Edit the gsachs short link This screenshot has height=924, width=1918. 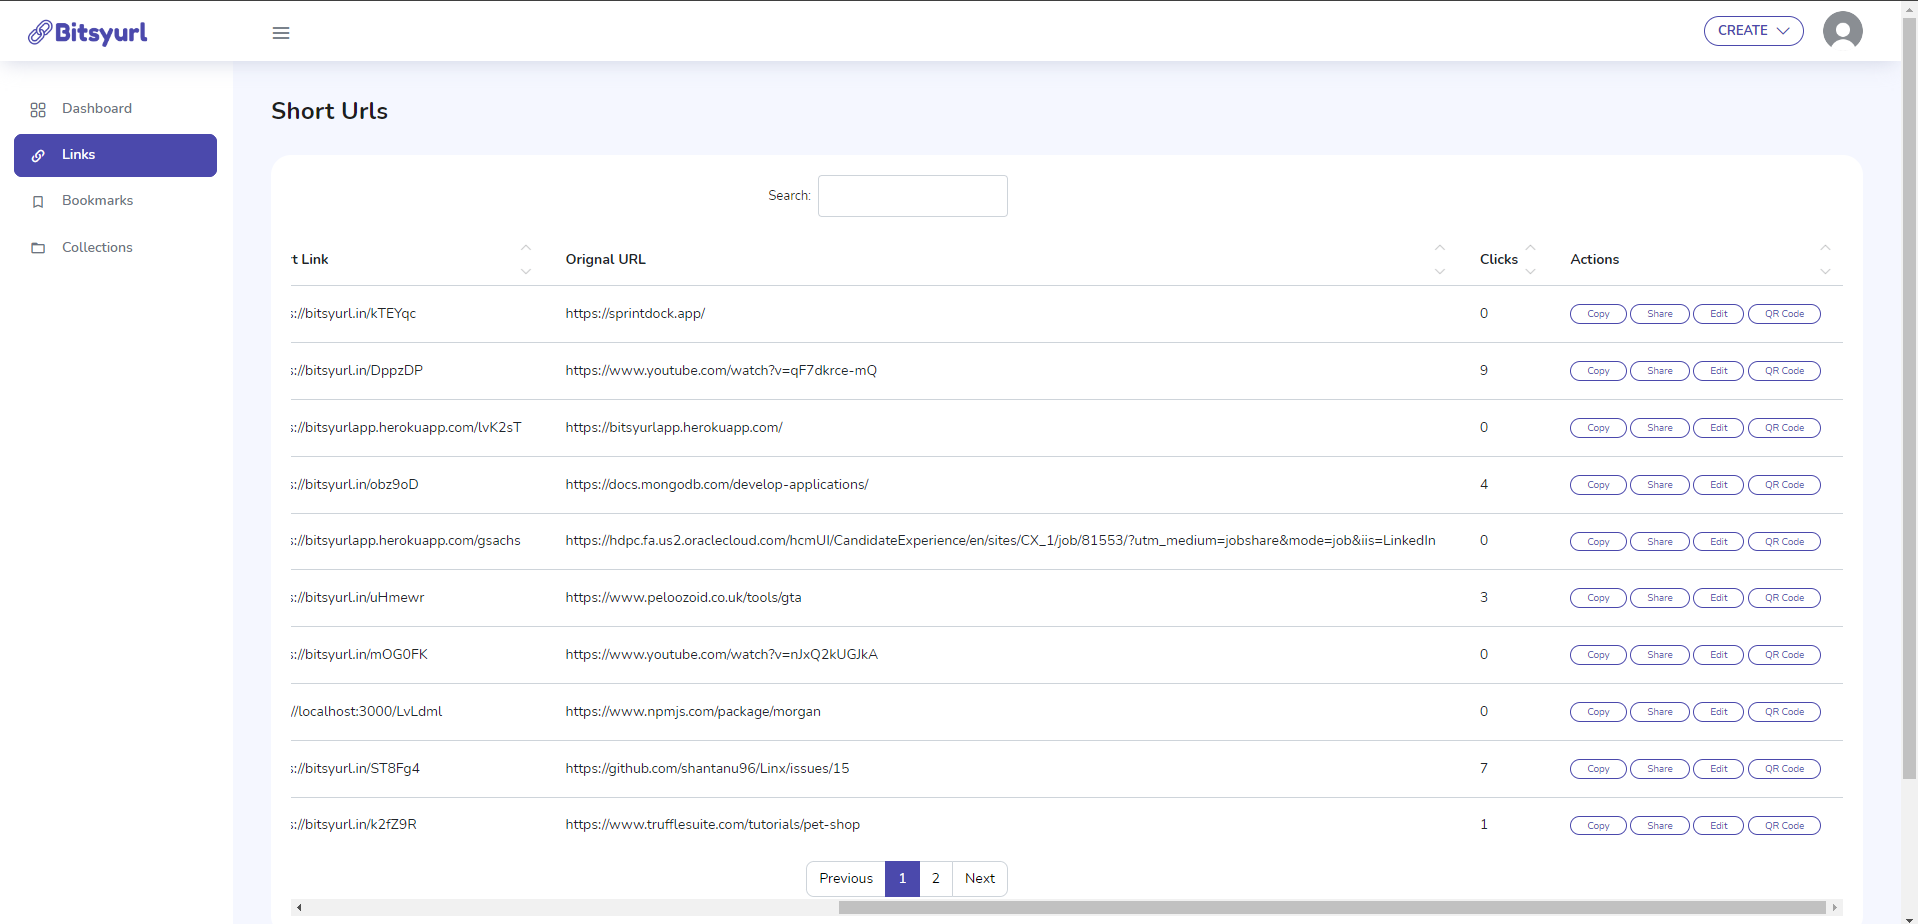pyautogui.click(x=1718, y=542)
